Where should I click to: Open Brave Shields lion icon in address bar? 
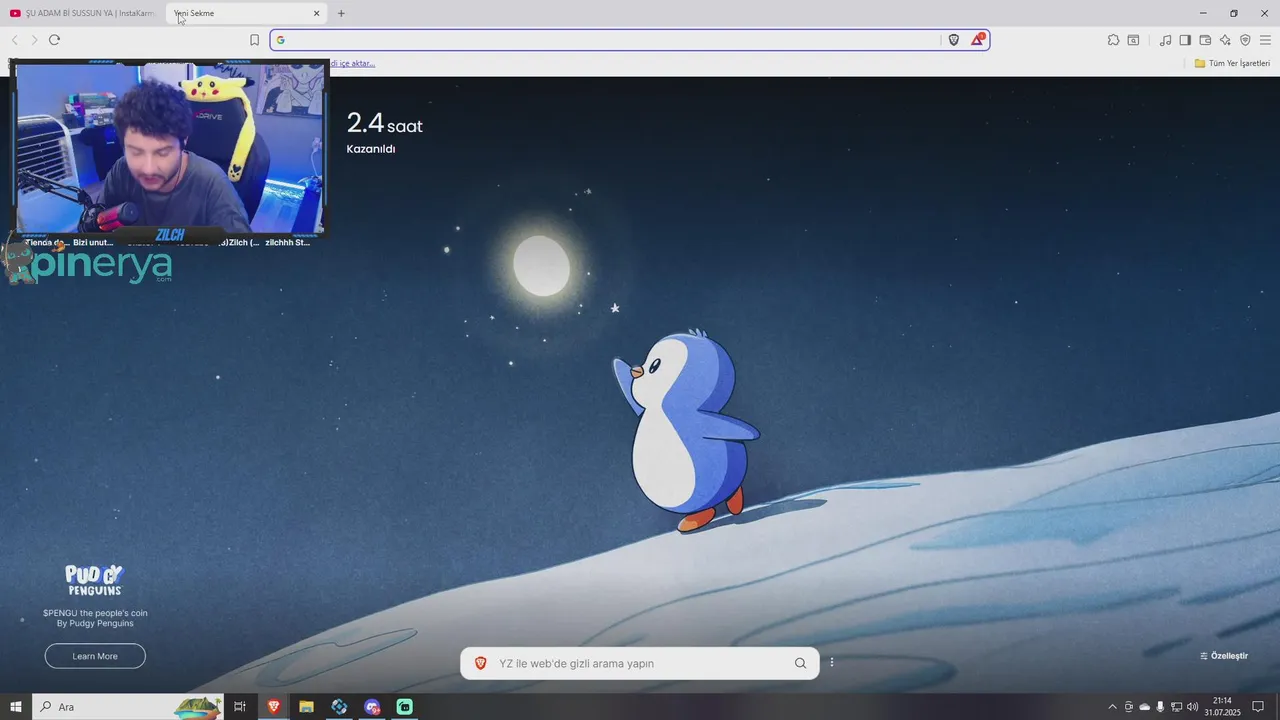point(954,40)
